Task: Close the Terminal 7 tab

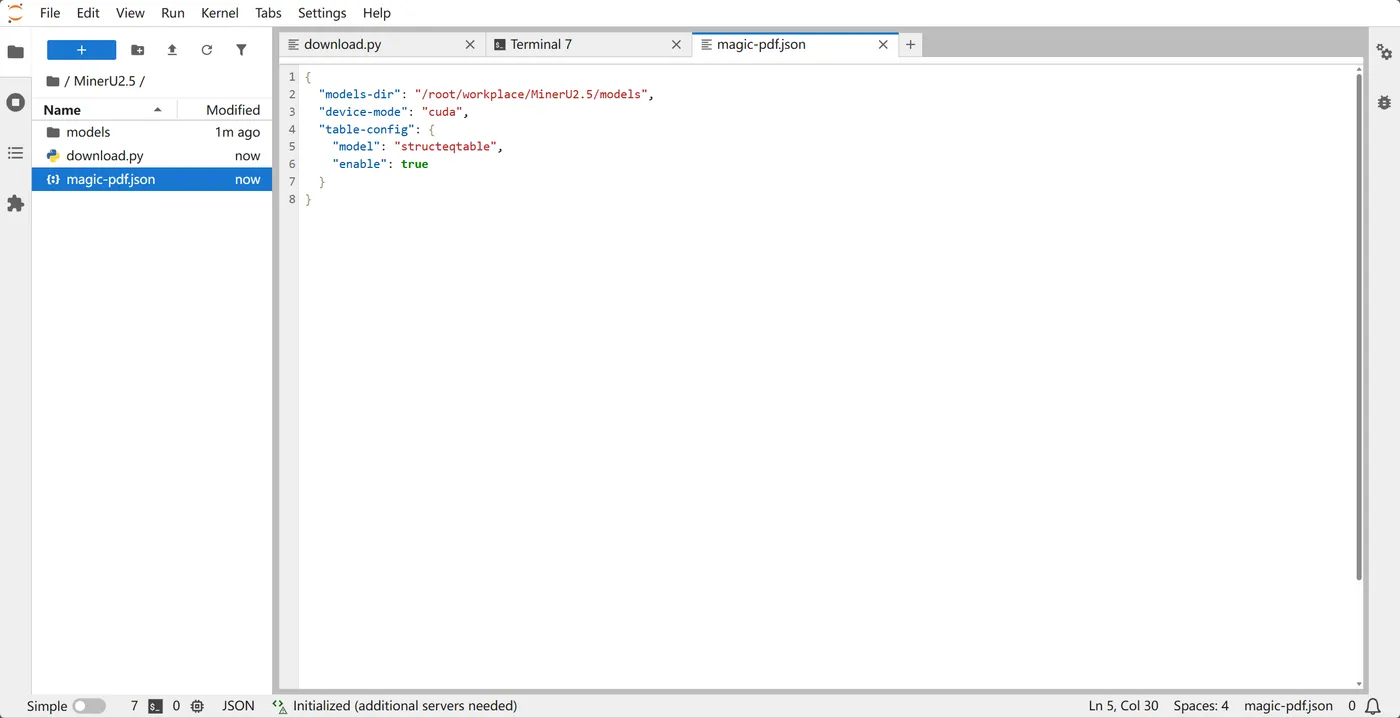Action: [x=676, y=44]
